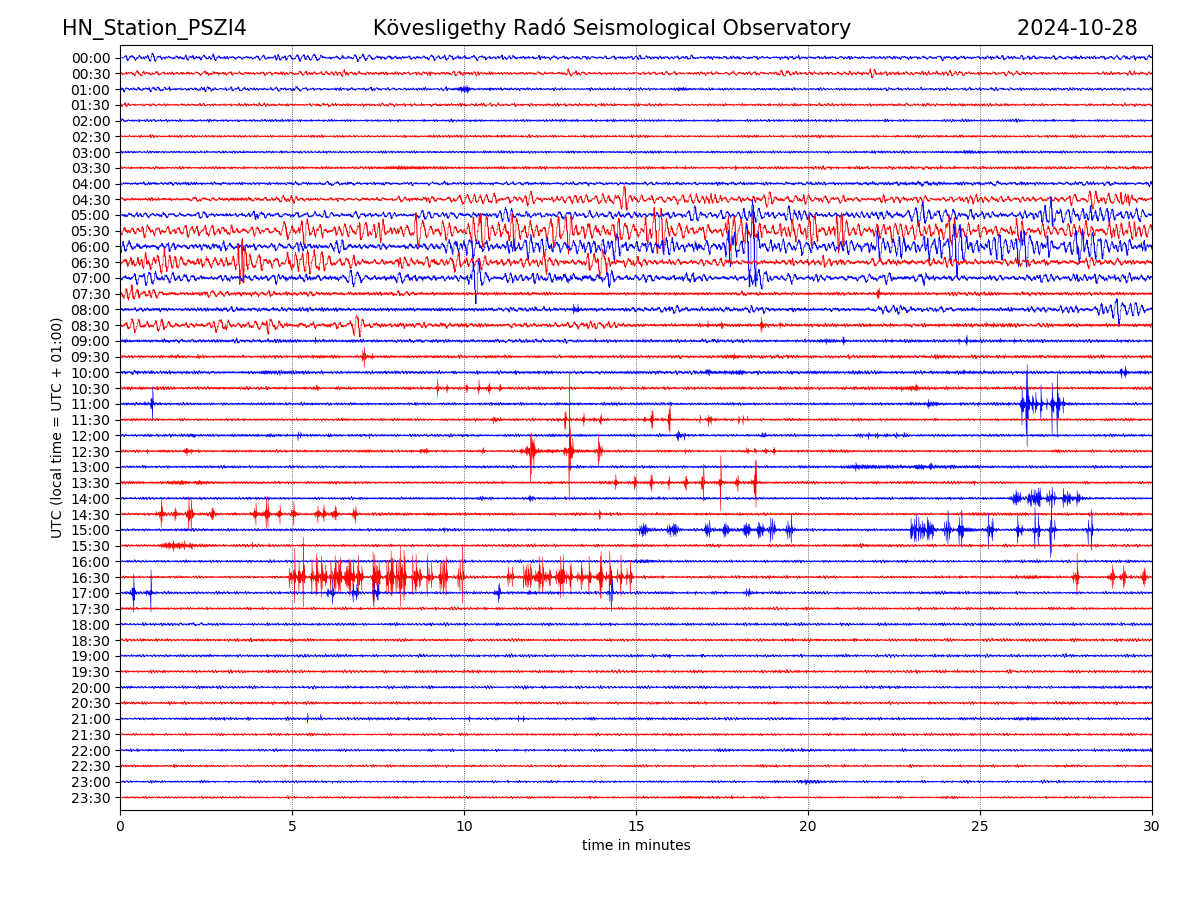The height and width of the screenshot is (900, 1200).
Task: Select the x-axis tick label 25
Action: (980, 826)
